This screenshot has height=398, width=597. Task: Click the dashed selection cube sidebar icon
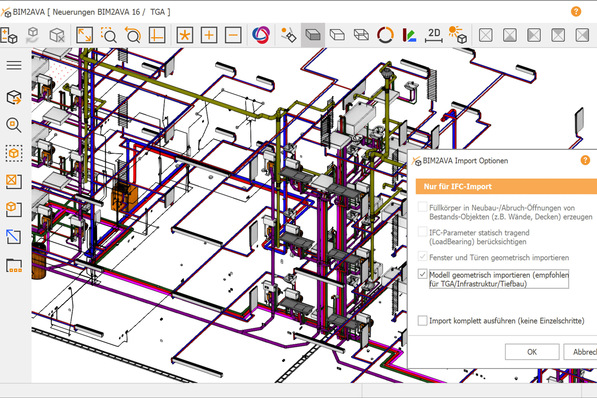pyautogui.click(x=14, y=153)
